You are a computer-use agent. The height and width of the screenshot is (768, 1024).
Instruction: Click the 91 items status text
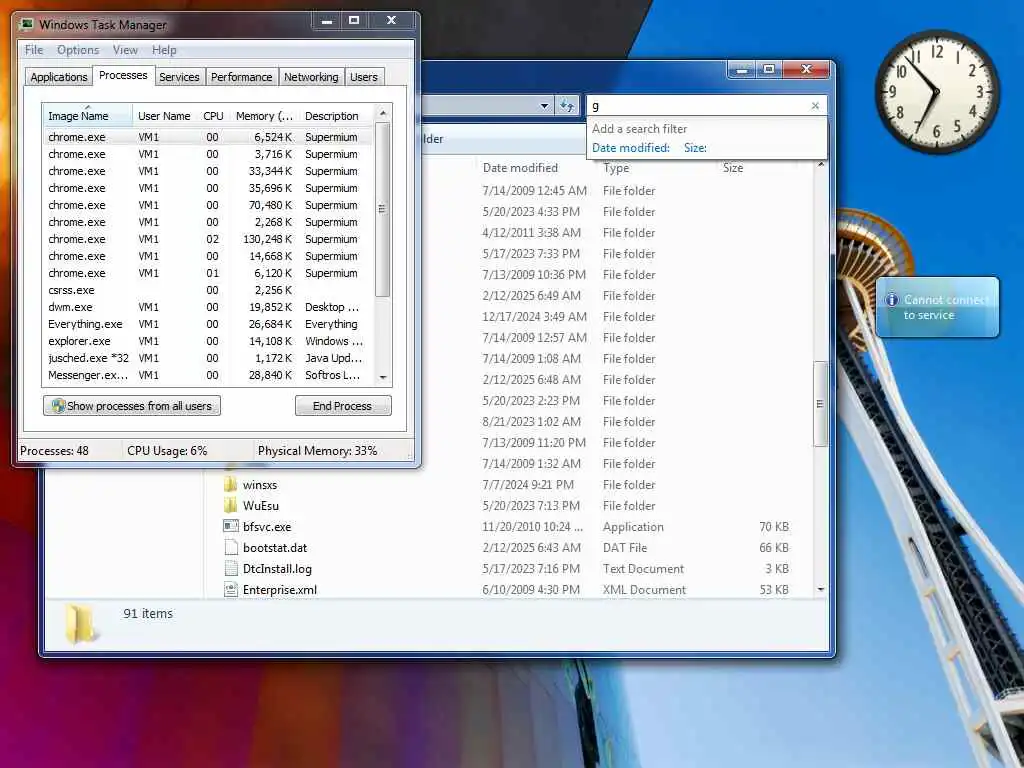pos(148,613)
